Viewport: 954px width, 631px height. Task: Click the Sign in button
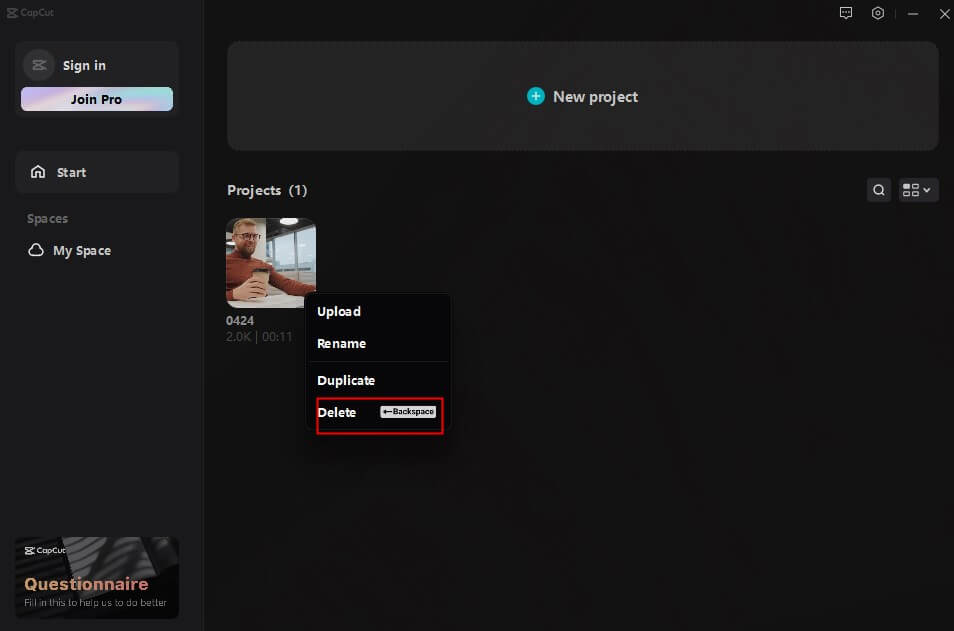(x=83, y=65)
